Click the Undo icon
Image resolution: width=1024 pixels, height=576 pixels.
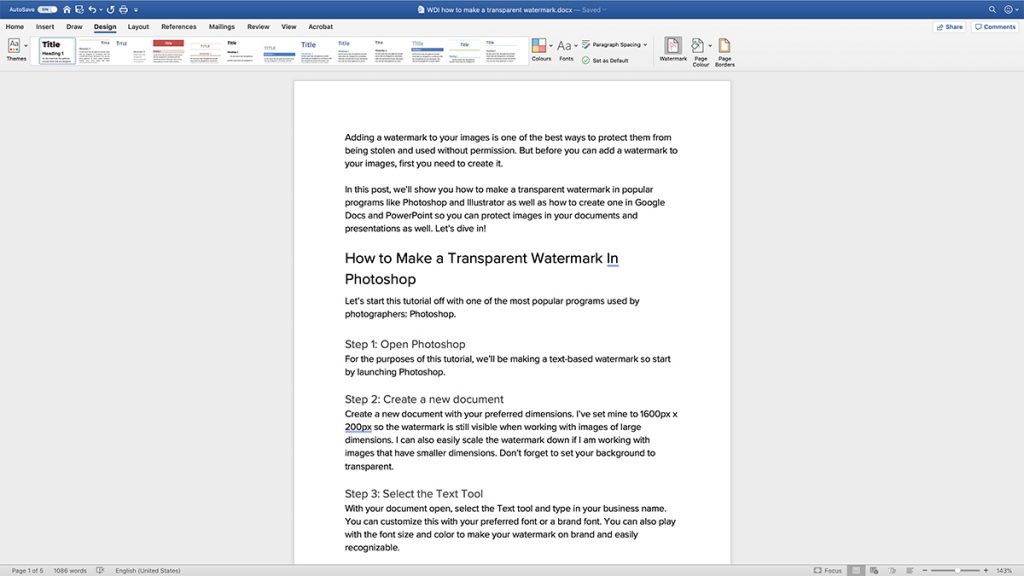click(93, 9)
